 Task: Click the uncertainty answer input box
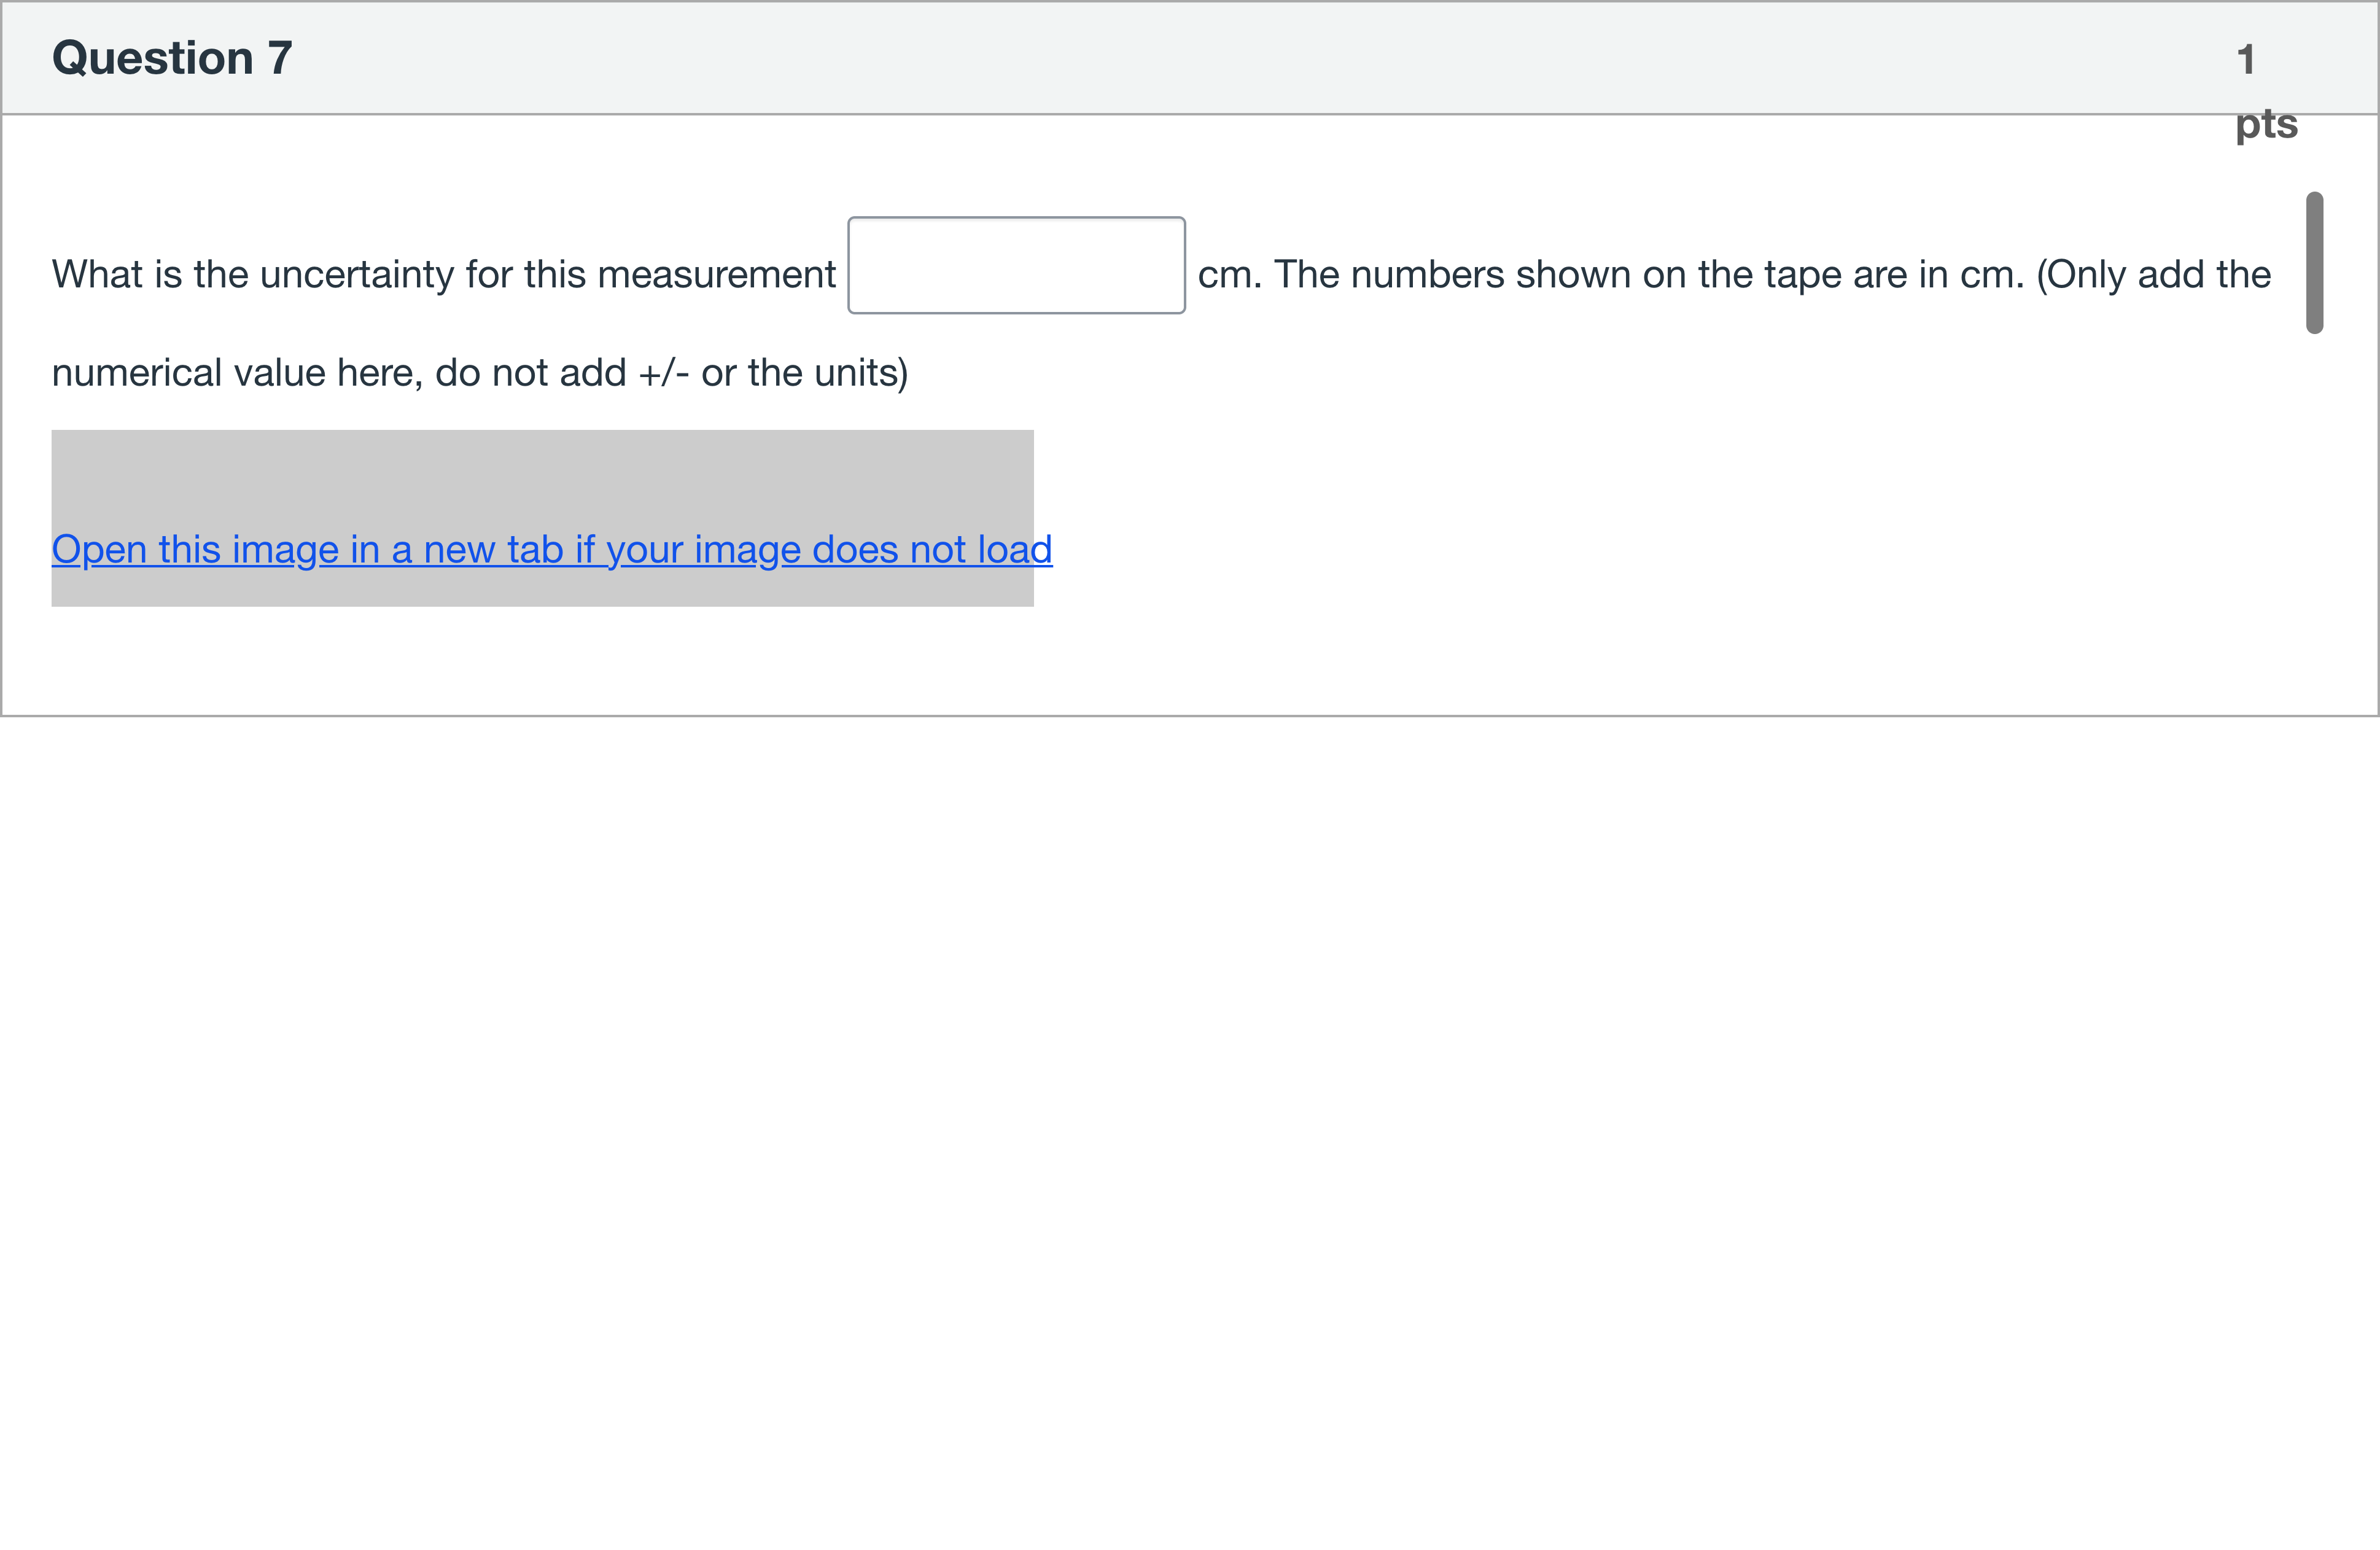[x=1016, y=265]
